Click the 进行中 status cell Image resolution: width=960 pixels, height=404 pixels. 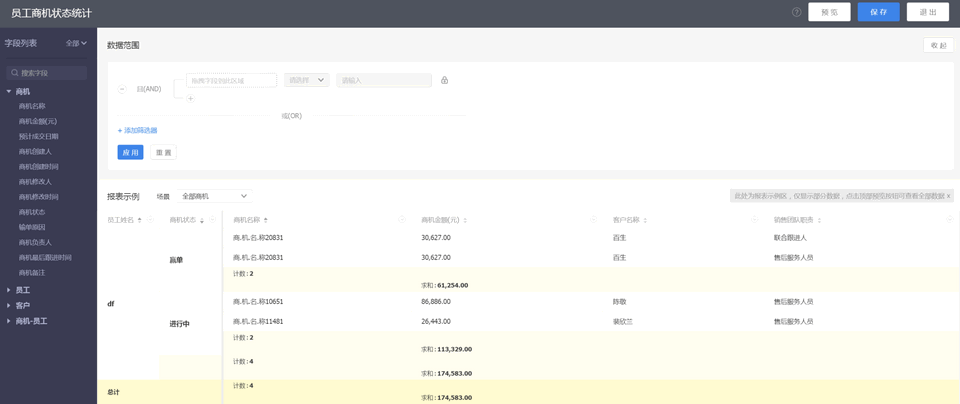(179, 324)
